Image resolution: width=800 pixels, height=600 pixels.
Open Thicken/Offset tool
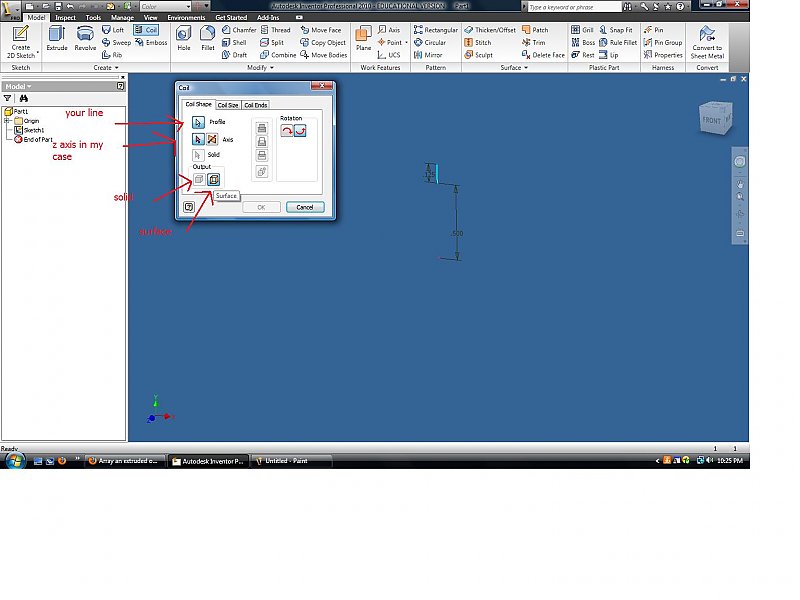click(x=490, y=30)
